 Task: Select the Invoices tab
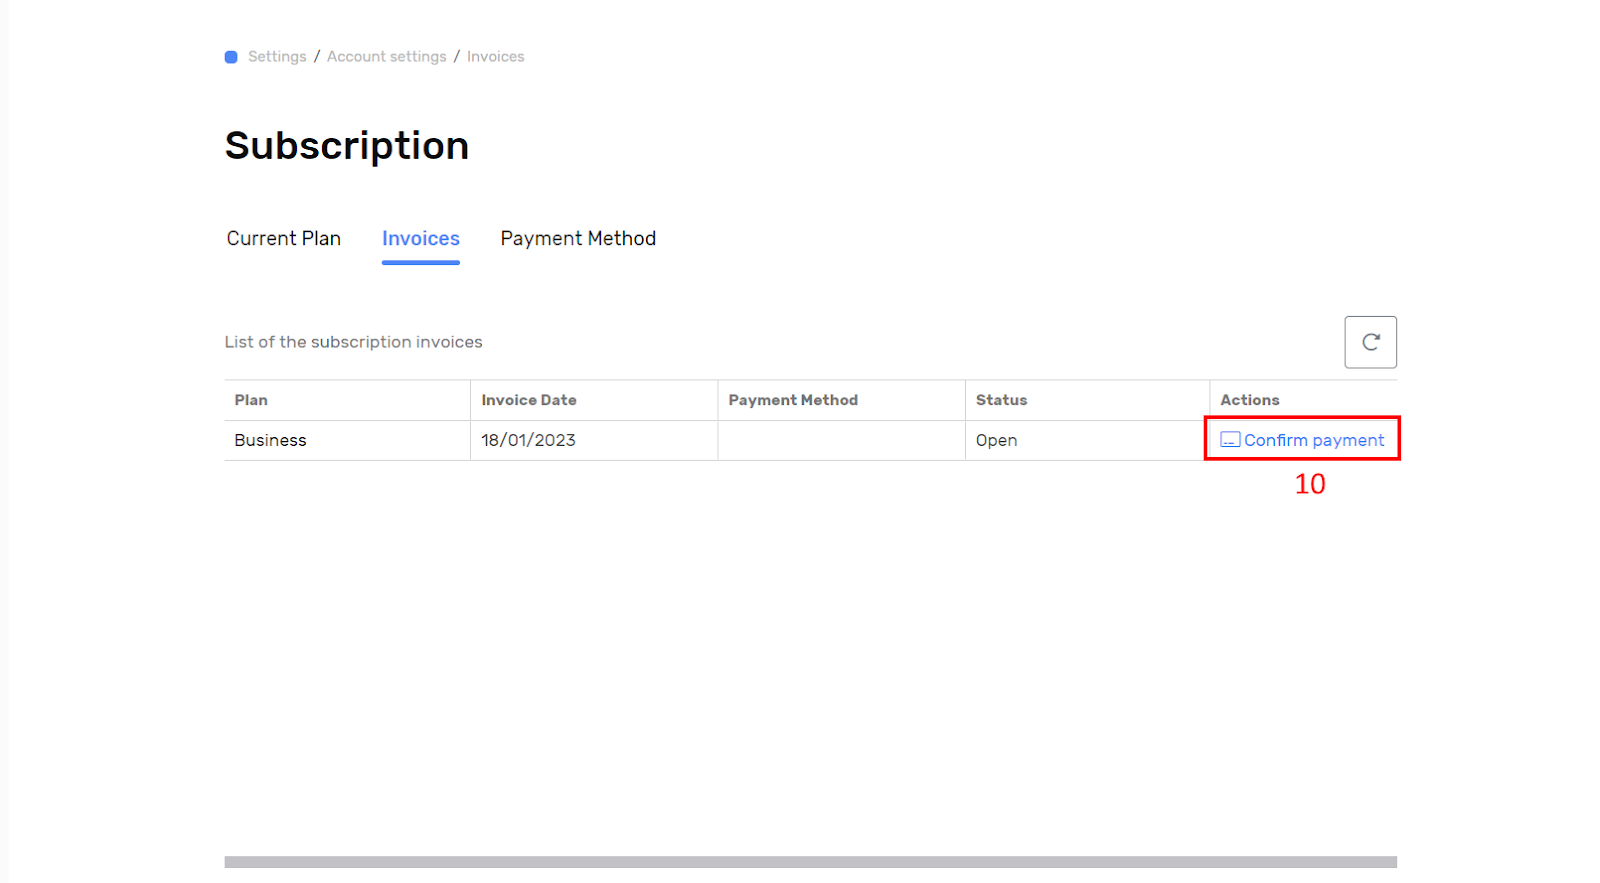(x=421, y=238)
